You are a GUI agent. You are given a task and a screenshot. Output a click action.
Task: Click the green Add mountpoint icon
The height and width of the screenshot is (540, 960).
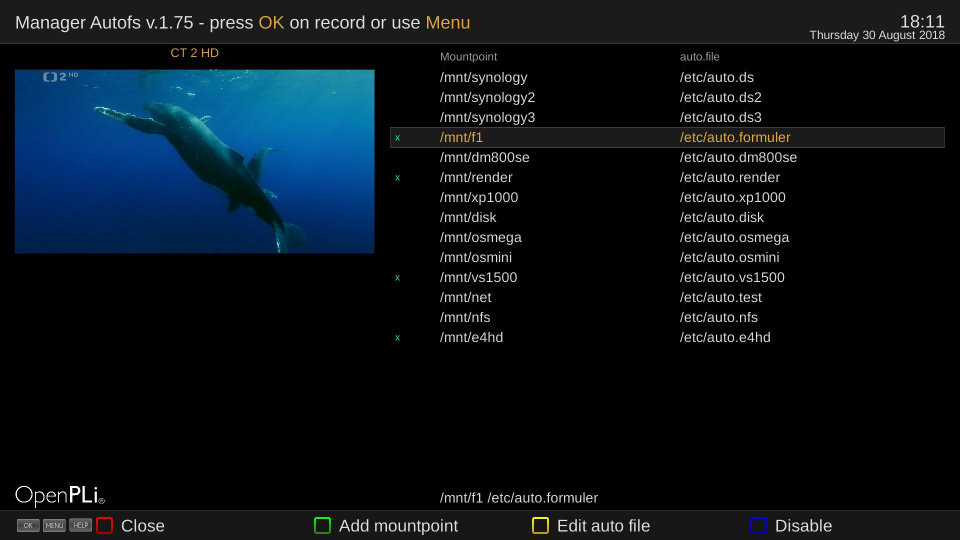[x=322, y=525]
